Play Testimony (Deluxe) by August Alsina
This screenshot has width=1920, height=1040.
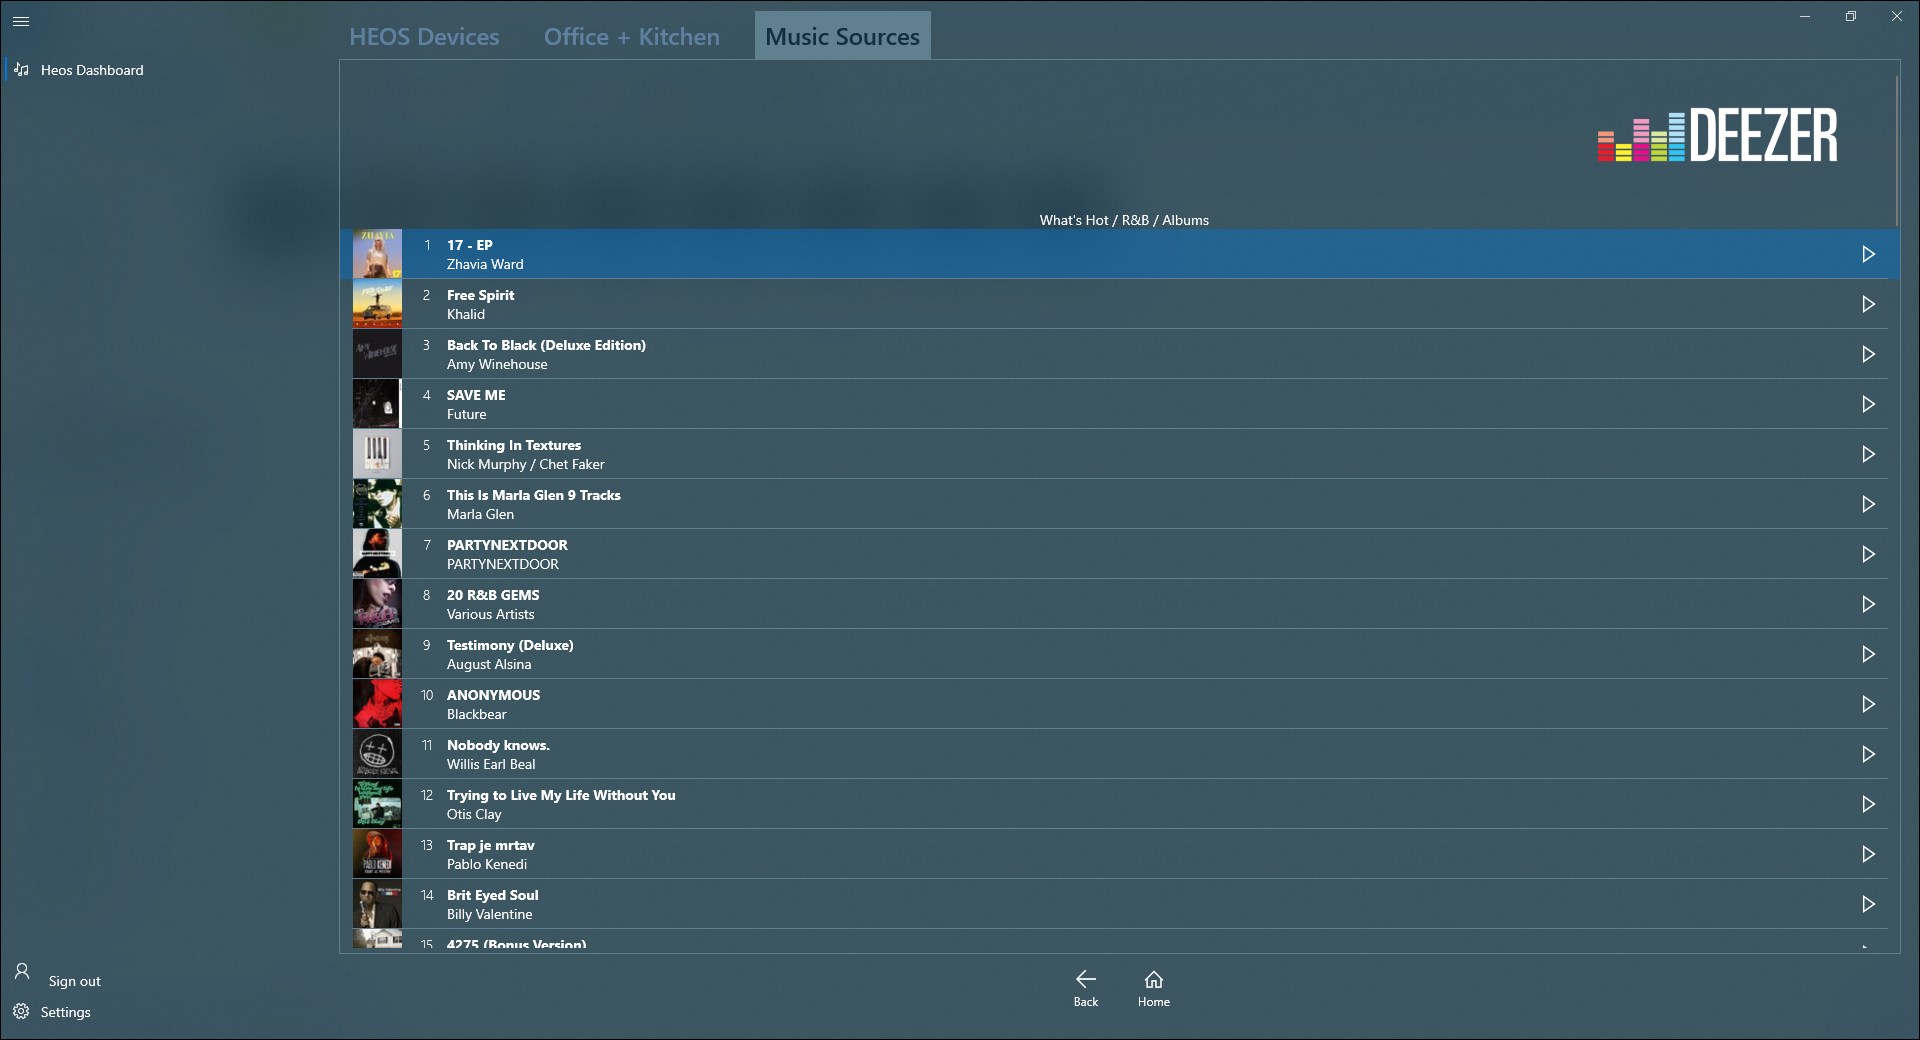tap(1868, 654)
